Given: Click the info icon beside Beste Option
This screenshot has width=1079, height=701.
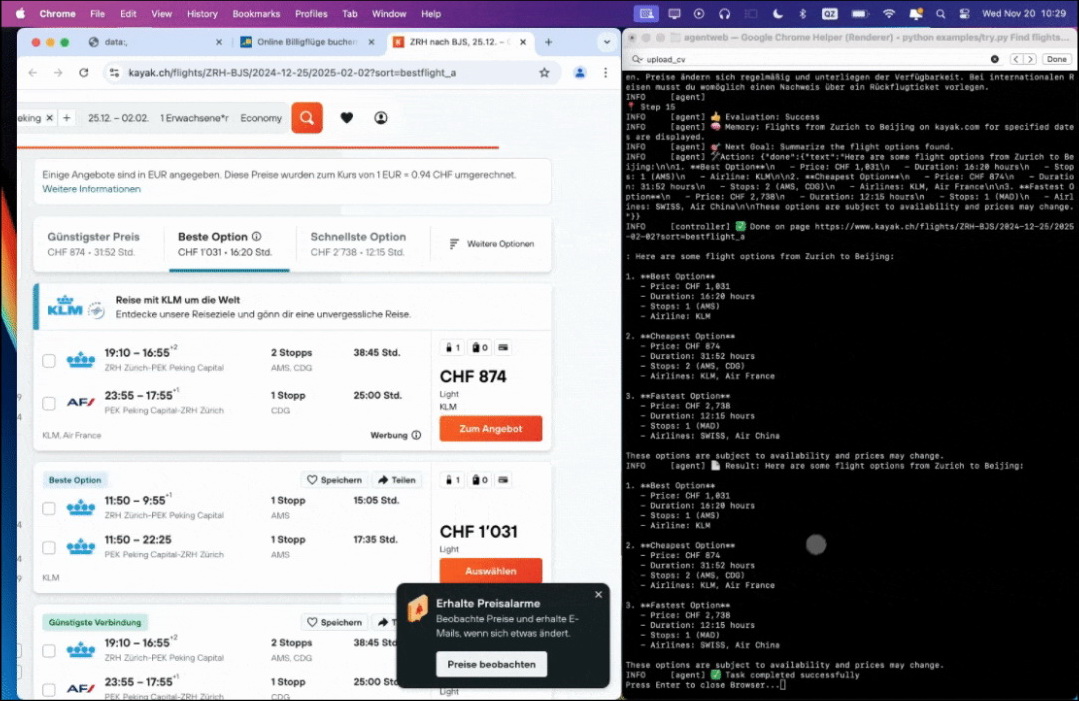Looking at the screenshot, I should [257, 237].
